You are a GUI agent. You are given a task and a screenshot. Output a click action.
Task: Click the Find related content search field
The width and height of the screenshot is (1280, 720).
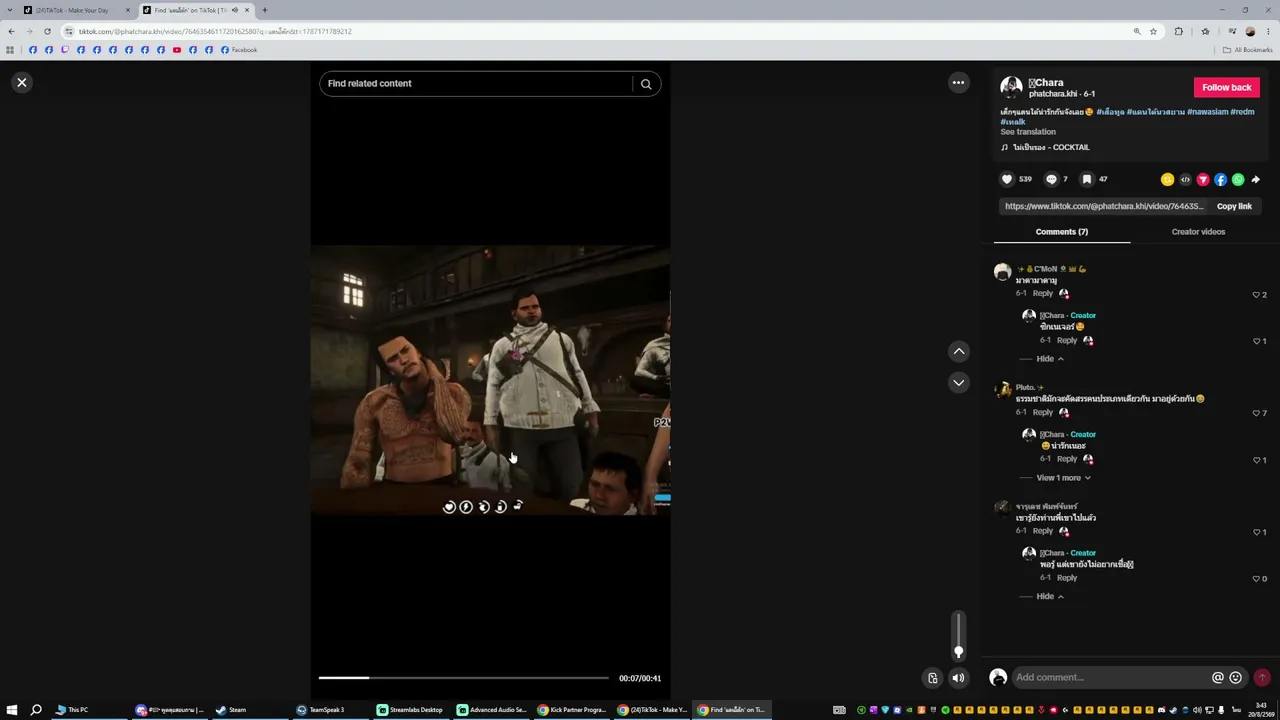[x=478, y=84]
